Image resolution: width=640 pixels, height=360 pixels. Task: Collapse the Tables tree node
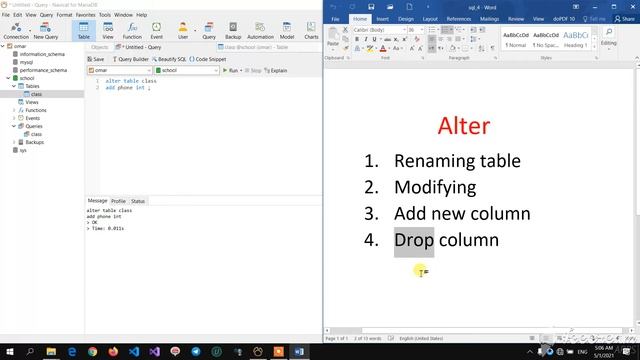[x=14, y=86]
